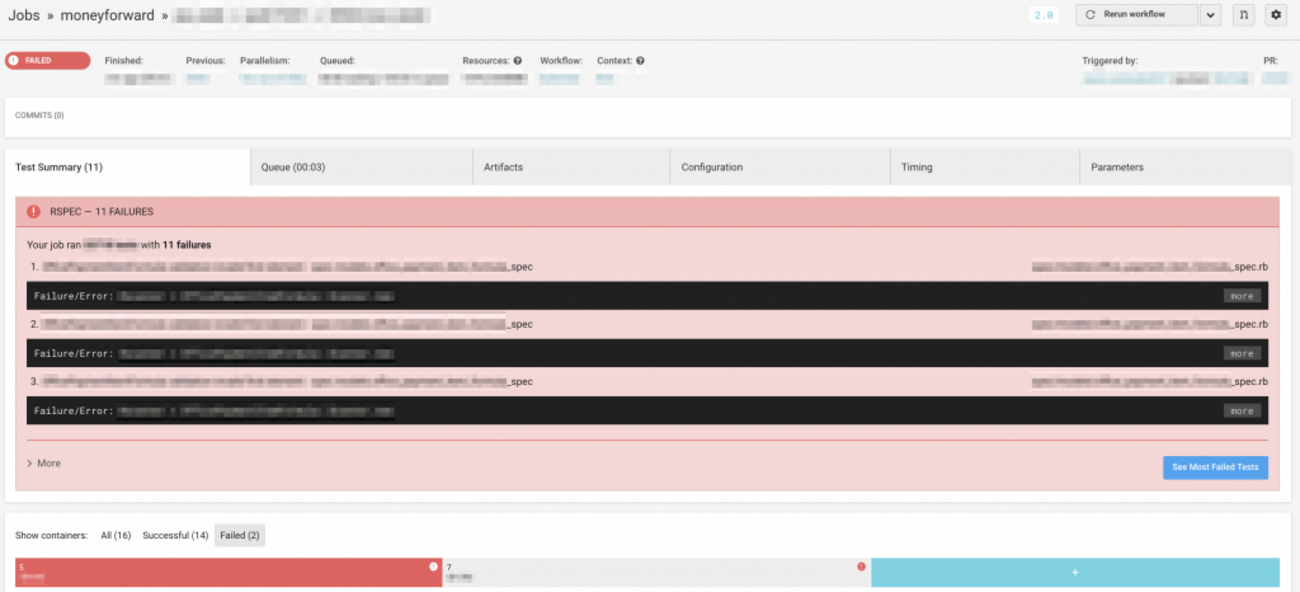This screenshot has width=1300, height=592.
Task: Click the RSPEC — 11 FAILURES header
Action: (647, 212)
